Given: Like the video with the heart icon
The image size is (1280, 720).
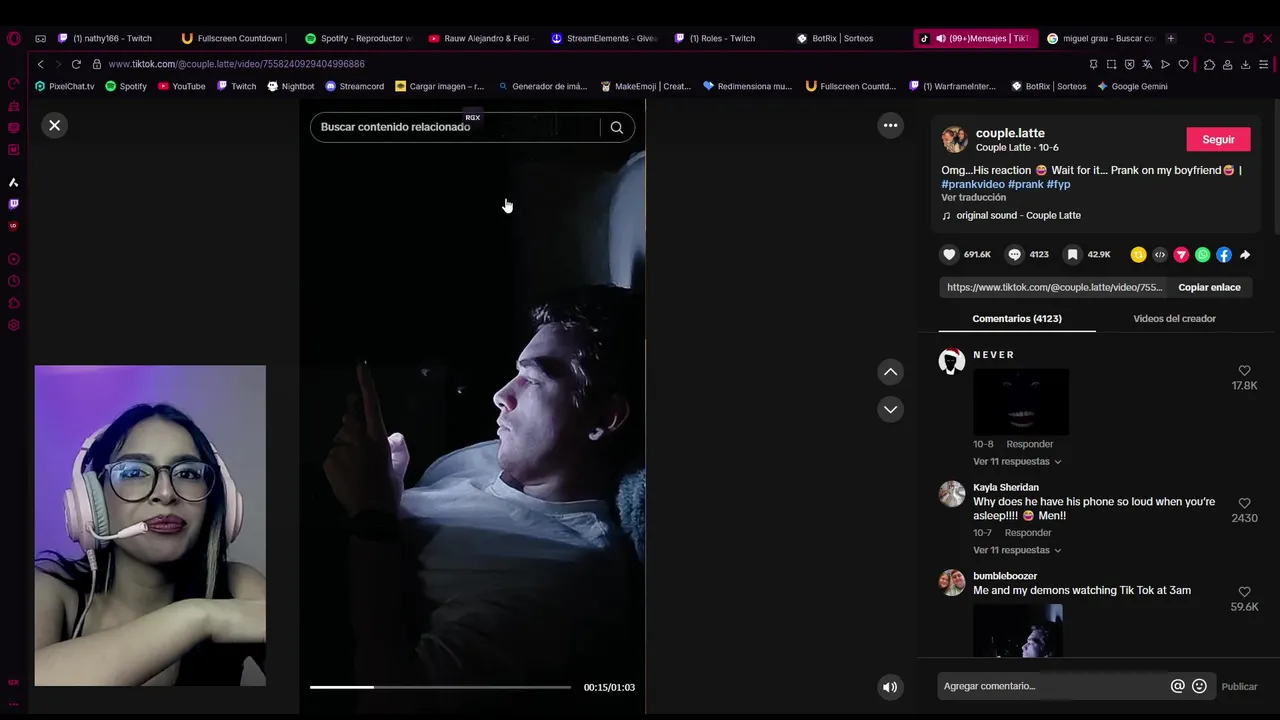Looking at the screenshot, I should click(950, 255).
